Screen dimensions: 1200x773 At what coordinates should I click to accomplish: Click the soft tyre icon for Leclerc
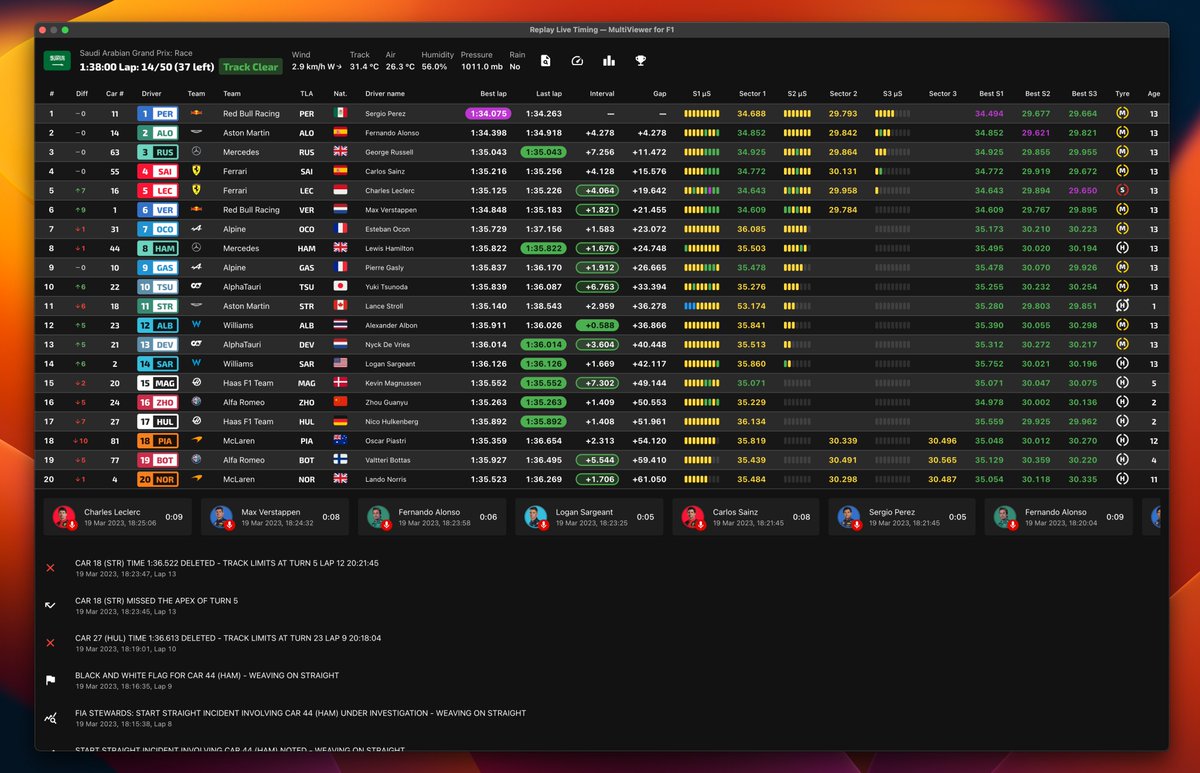1122,191
